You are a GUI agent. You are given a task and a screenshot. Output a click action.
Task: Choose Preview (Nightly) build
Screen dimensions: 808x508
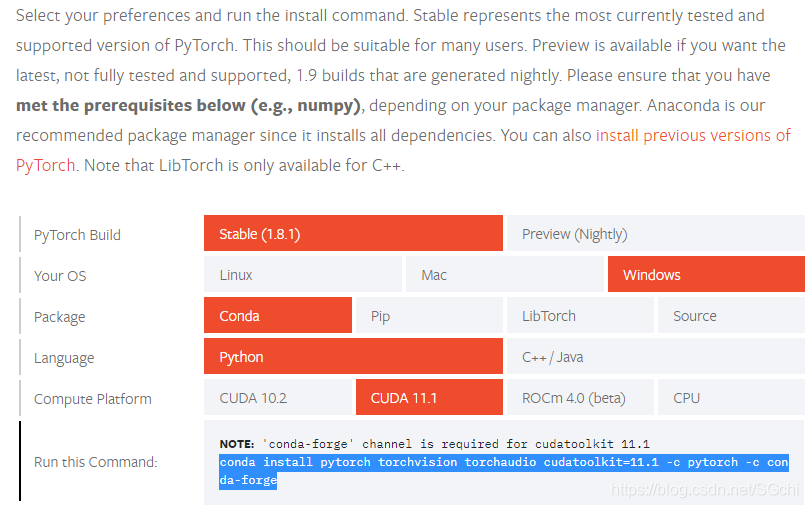pyautogui.click(x=655, y=234)
